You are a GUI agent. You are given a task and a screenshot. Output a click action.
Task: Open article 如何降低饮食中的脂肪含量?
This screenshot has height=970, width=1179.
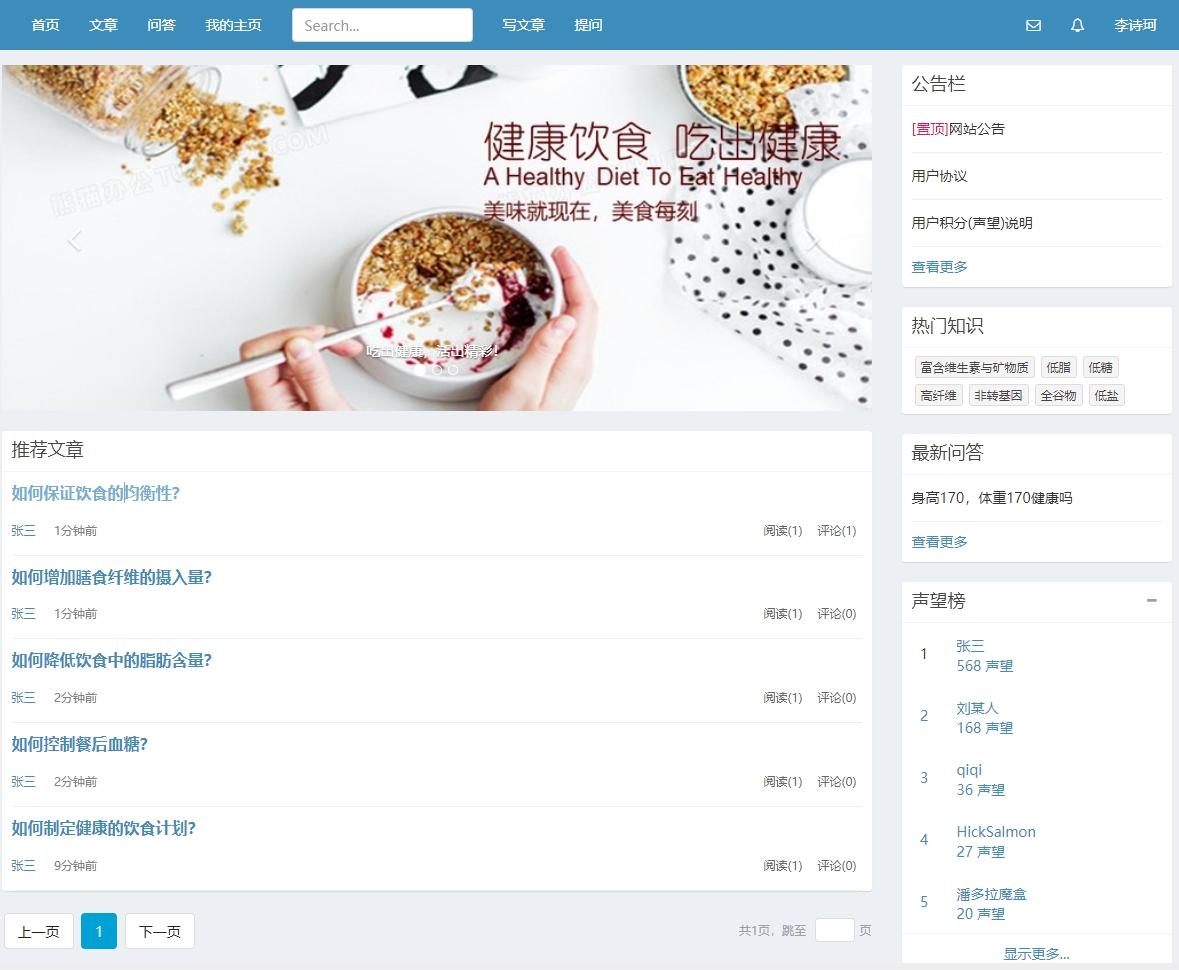(x=111, y=660)
